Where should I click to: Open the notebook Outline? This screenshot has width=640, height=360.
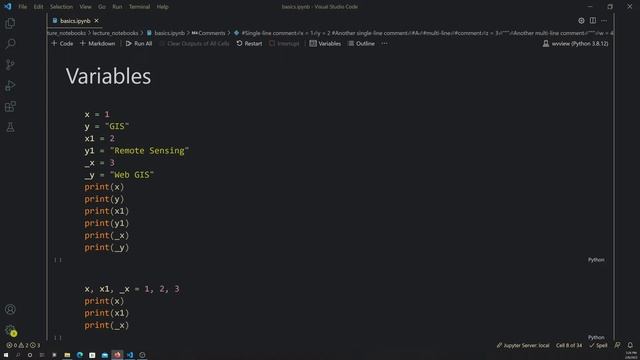tap(361, 43)
